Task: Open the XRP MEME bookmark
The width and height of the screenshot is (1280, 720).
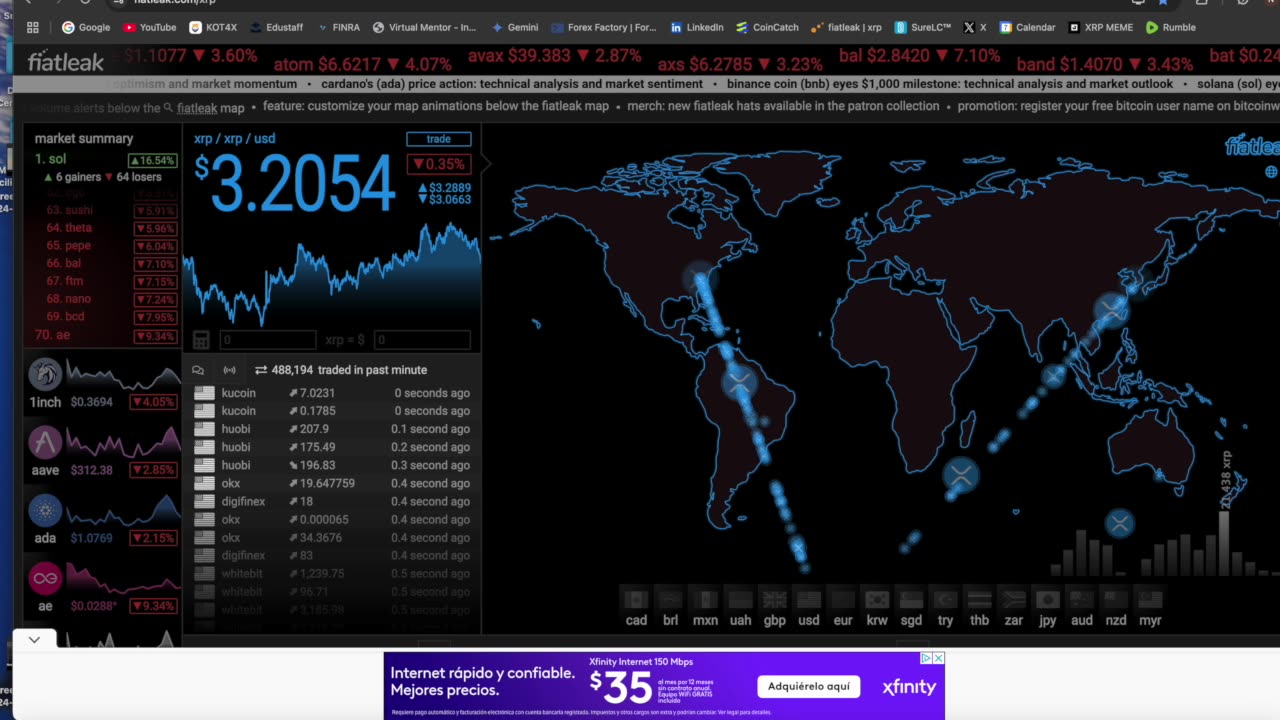Action: [1099, 27]
